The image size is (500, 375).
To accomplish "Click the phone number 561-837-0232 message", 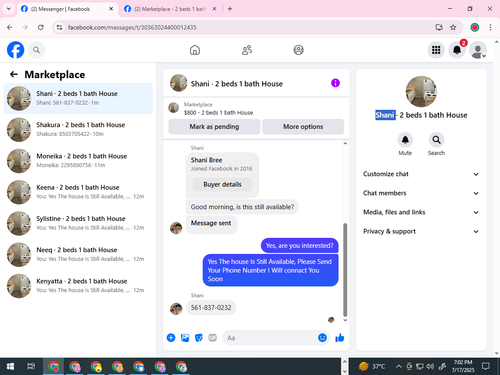I will click(x=211, y=307).
